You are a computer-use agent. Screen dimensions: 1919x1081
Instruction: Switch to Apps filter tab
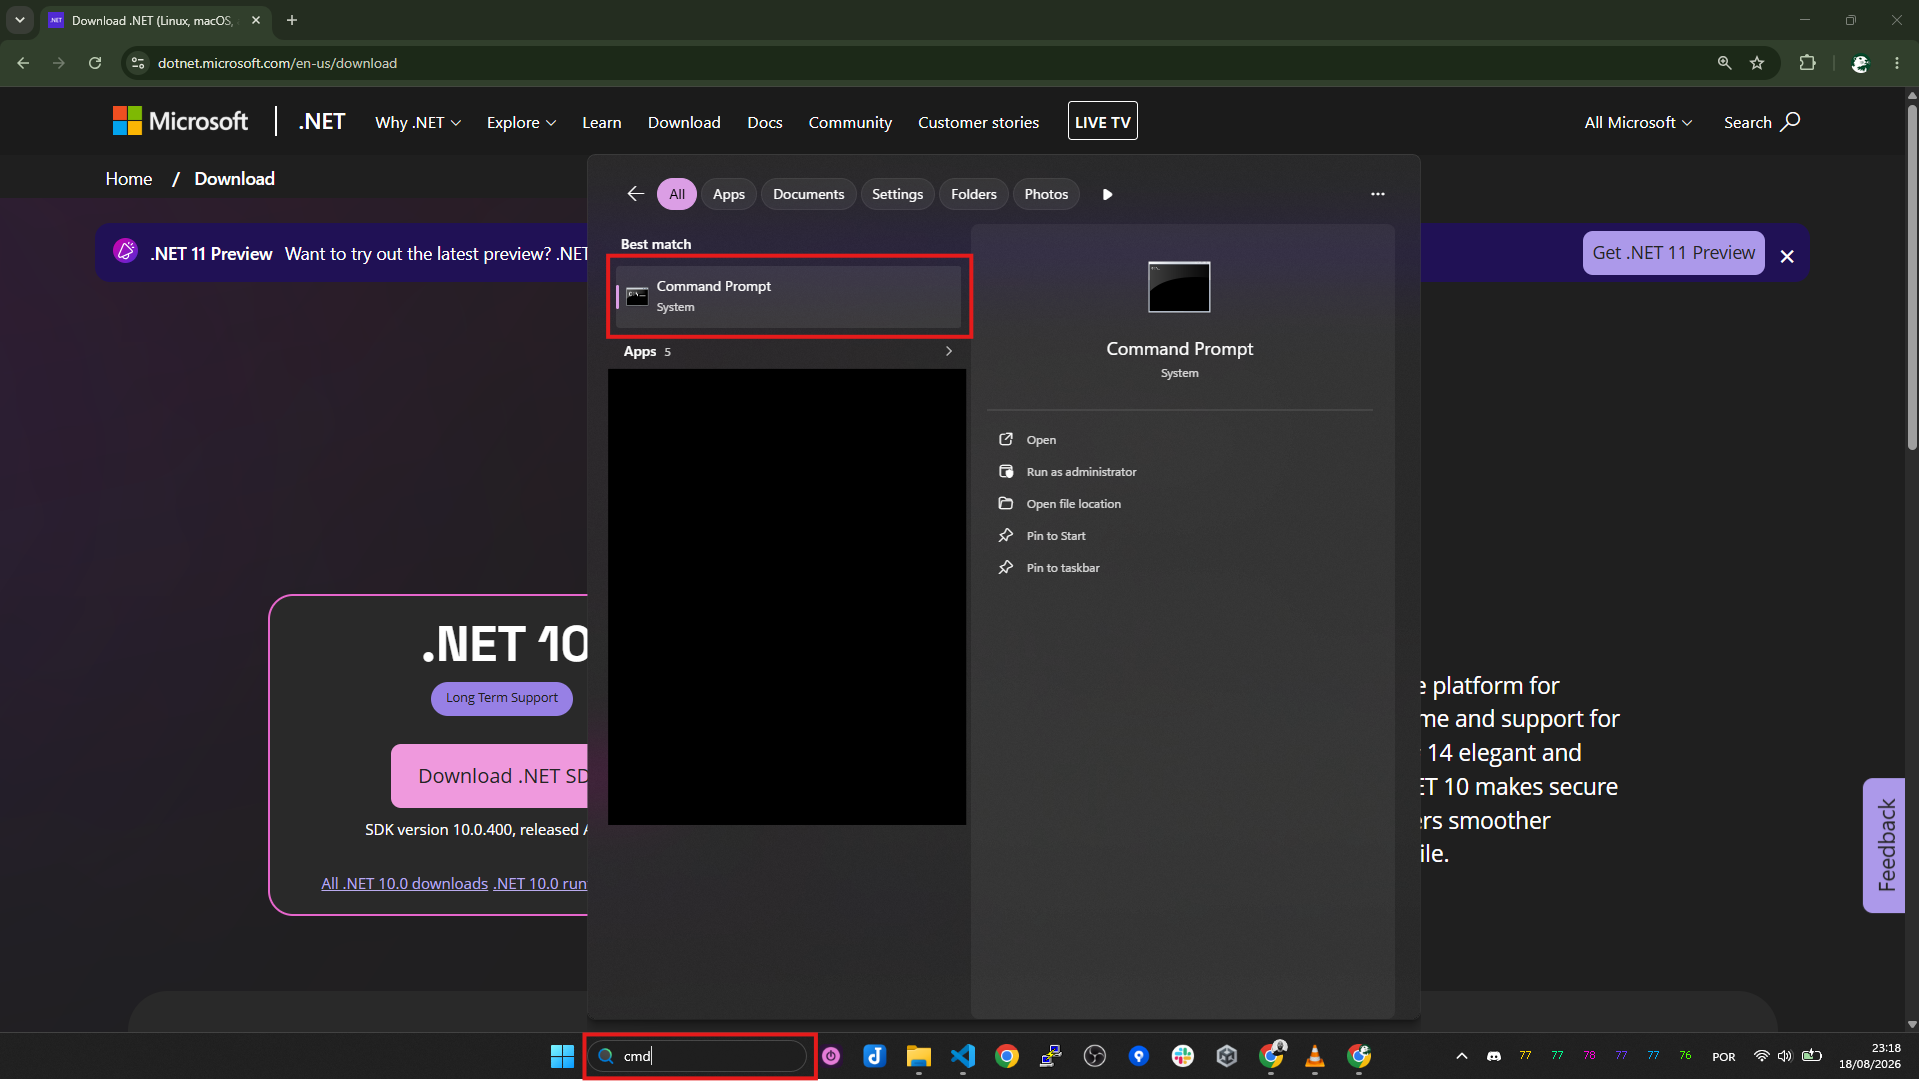[728, 194]
